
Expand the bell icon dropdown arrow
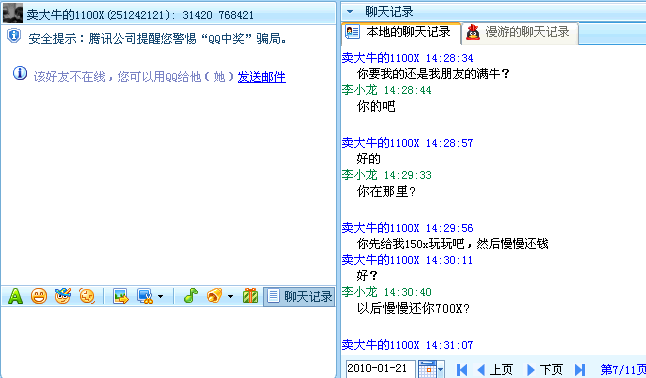tap(230, 296)
